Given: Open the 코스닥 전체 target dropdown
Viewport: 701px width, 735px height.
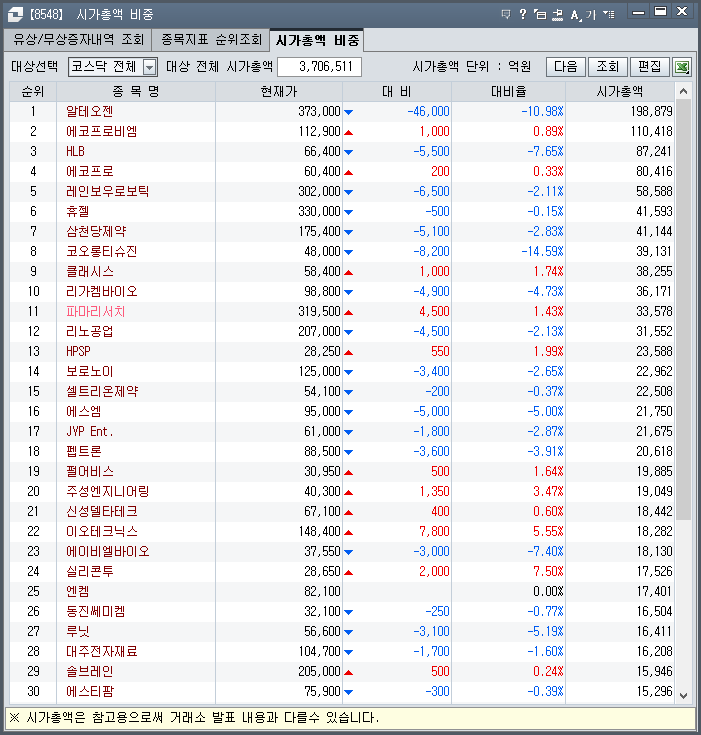Looking at the screenshot, I should tap(149, 67).
